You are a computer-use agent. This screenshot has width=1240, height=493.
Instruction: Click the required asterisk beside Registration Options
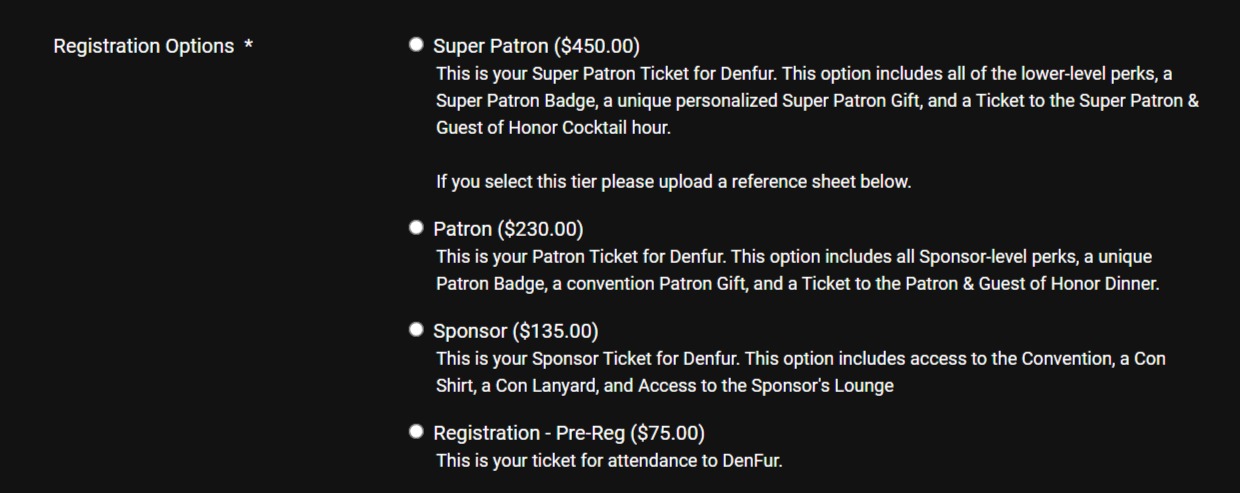[x=247, y=47]
